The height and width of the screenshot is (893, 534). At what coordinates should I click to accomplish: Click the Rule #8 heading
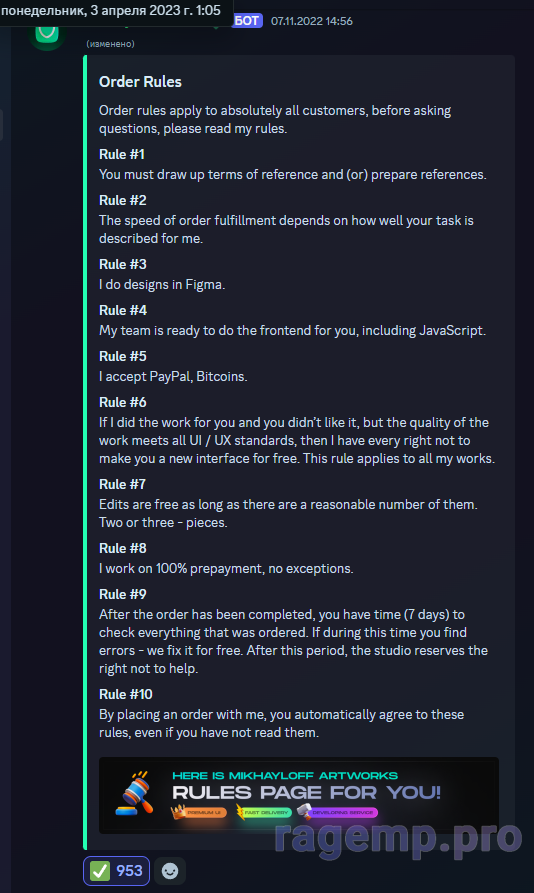(x=122, y=548)
